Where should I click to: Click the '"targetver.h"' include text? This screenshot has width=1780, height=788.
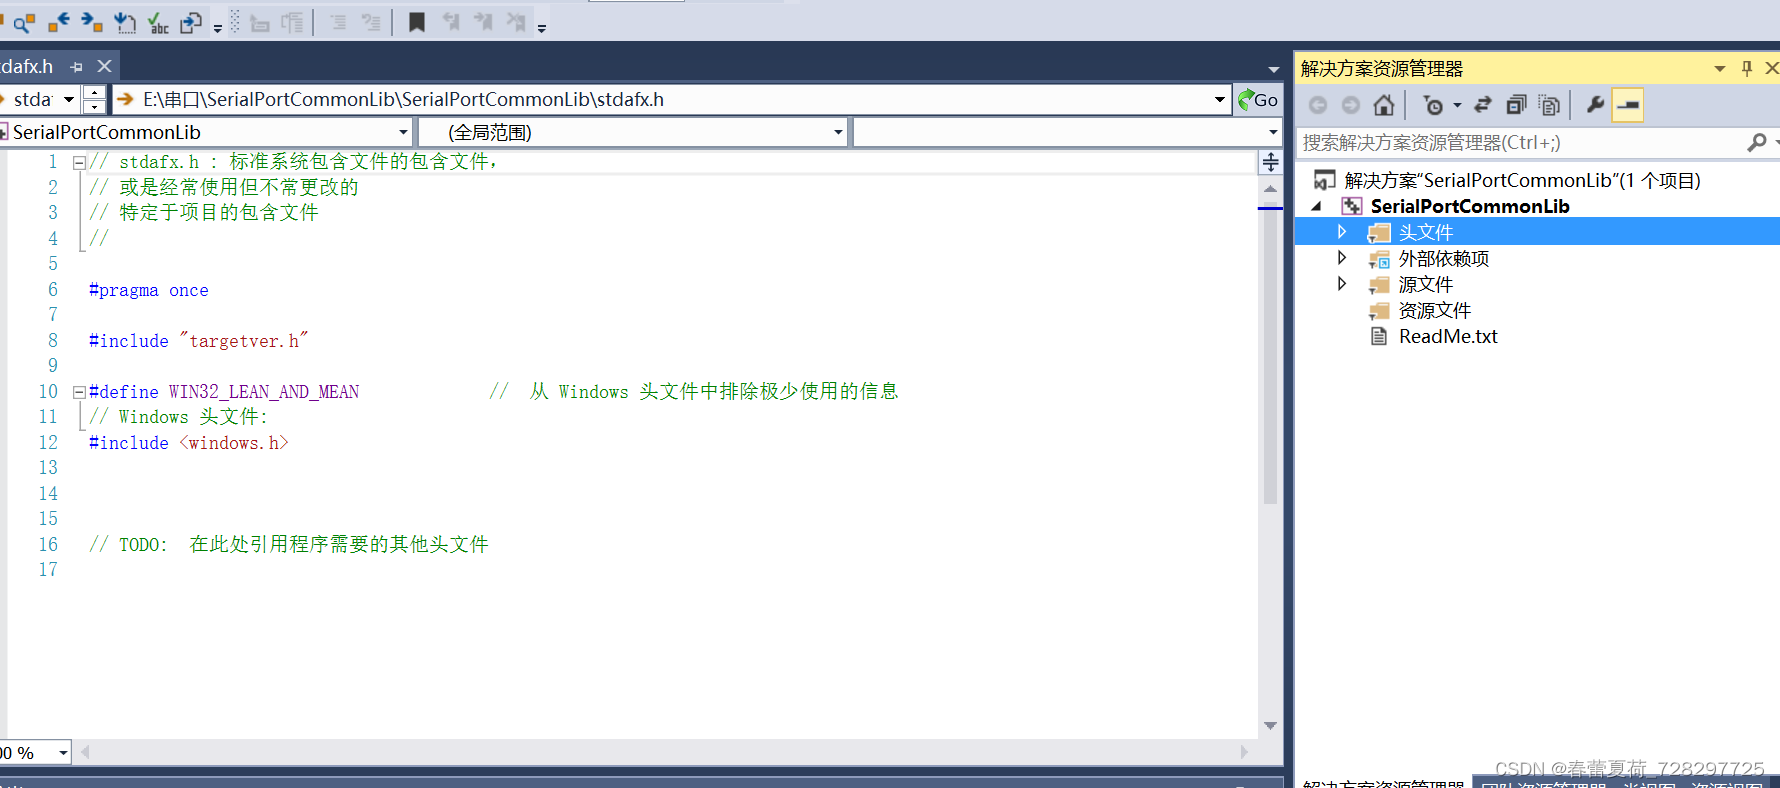tap(244, 341)
